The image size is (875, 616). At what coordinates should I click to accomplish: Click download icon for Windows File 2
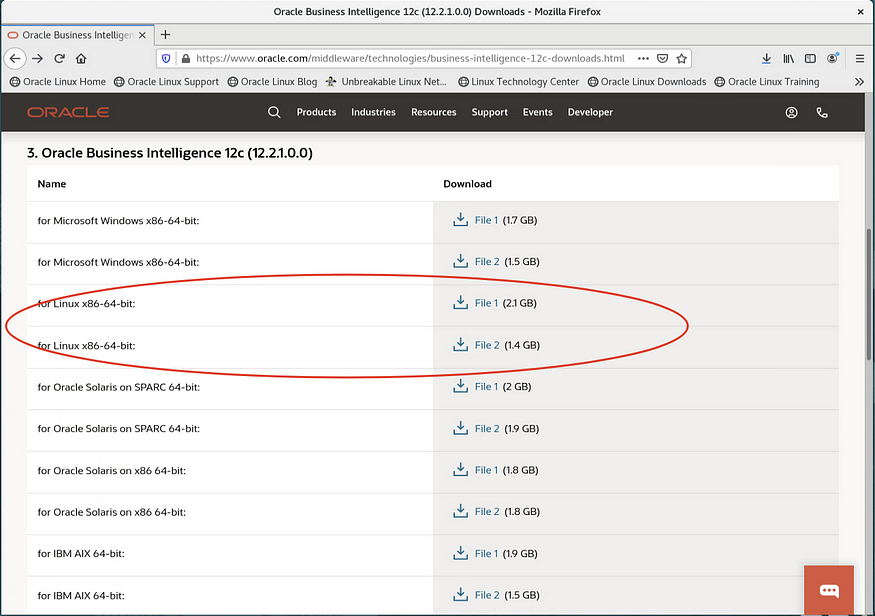(460, 261)
